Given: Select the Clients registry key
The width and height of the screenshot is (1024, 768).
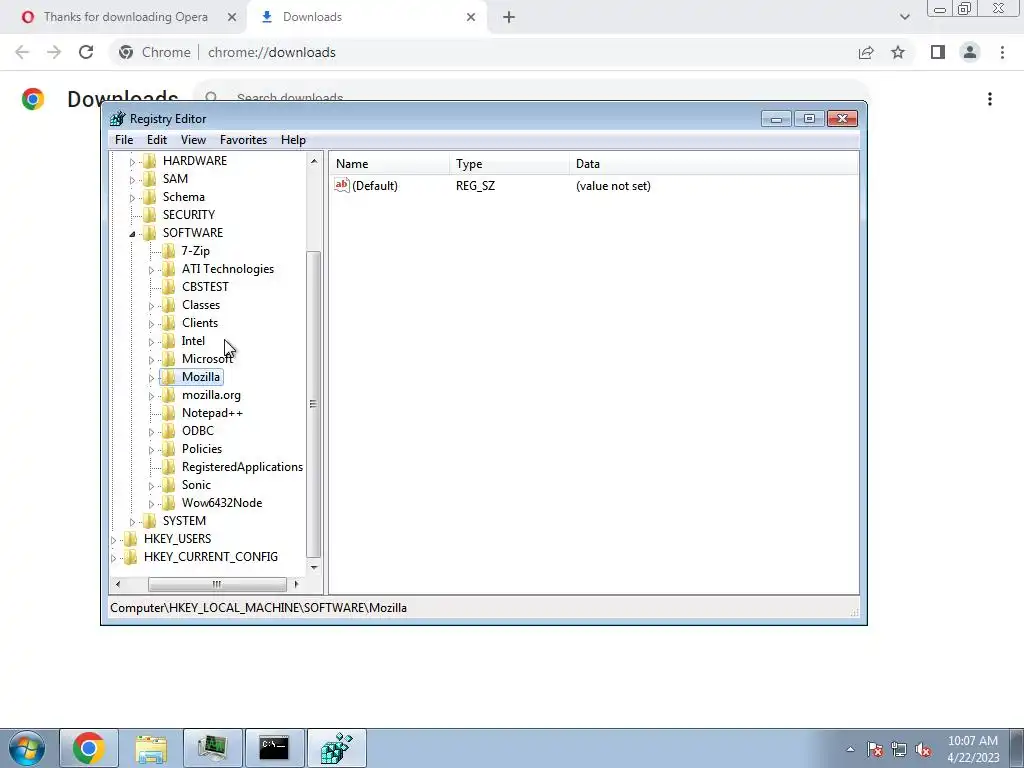Looking at the screenshot, I should (x=200, y=323).
